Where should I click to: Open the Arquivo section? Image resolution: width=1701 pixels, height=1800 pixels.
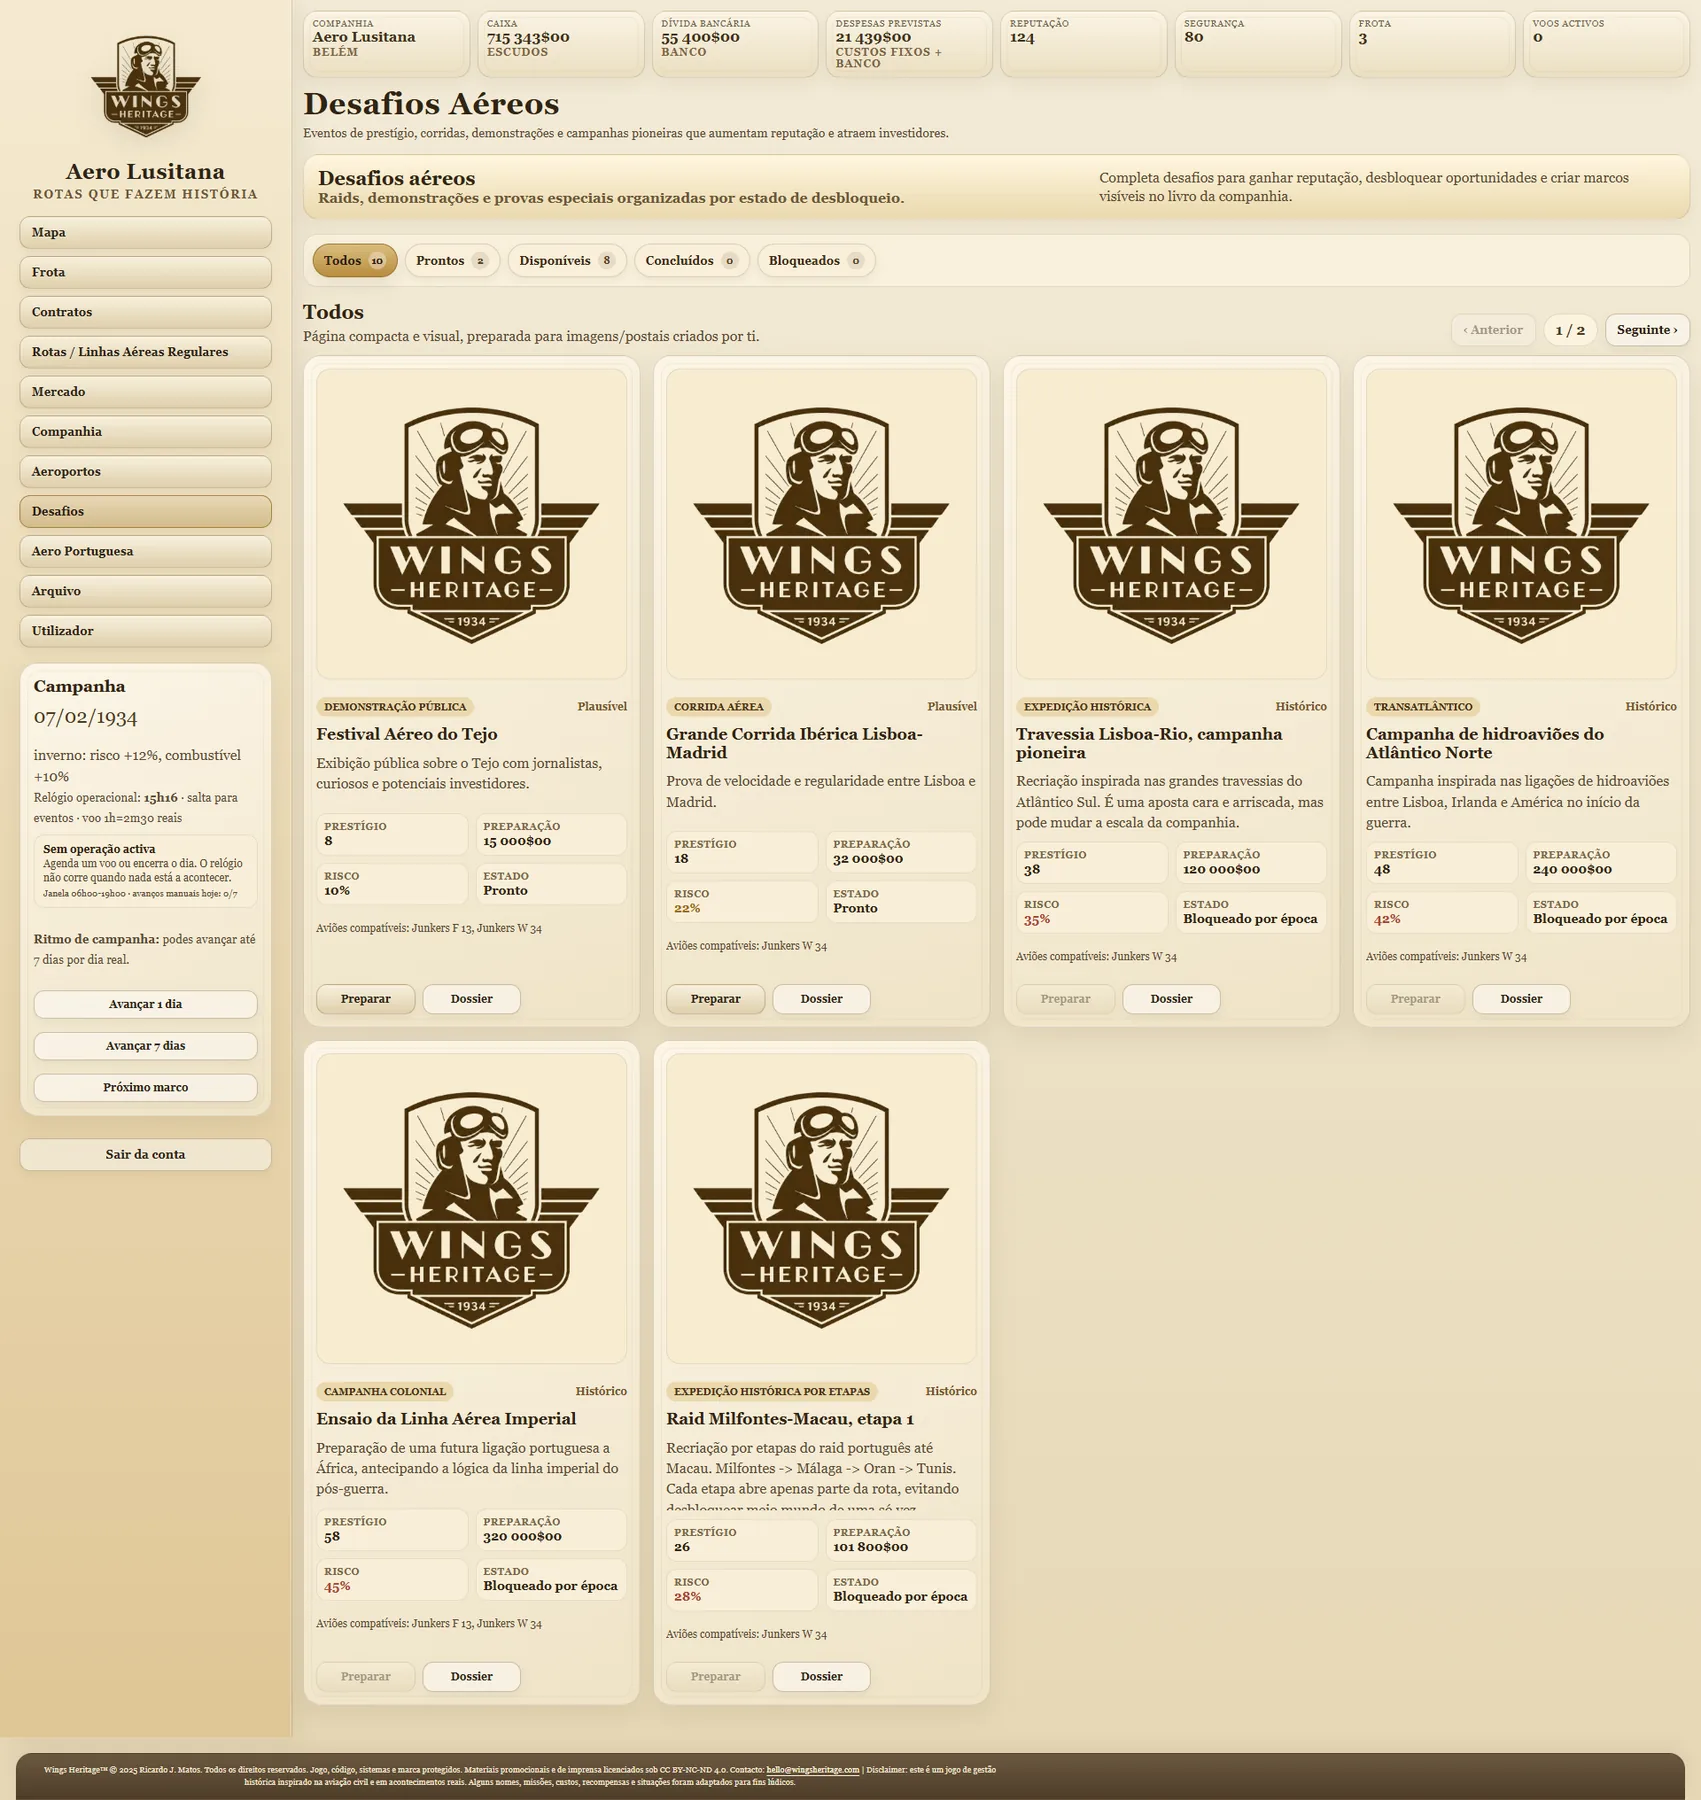pos(146,592)
